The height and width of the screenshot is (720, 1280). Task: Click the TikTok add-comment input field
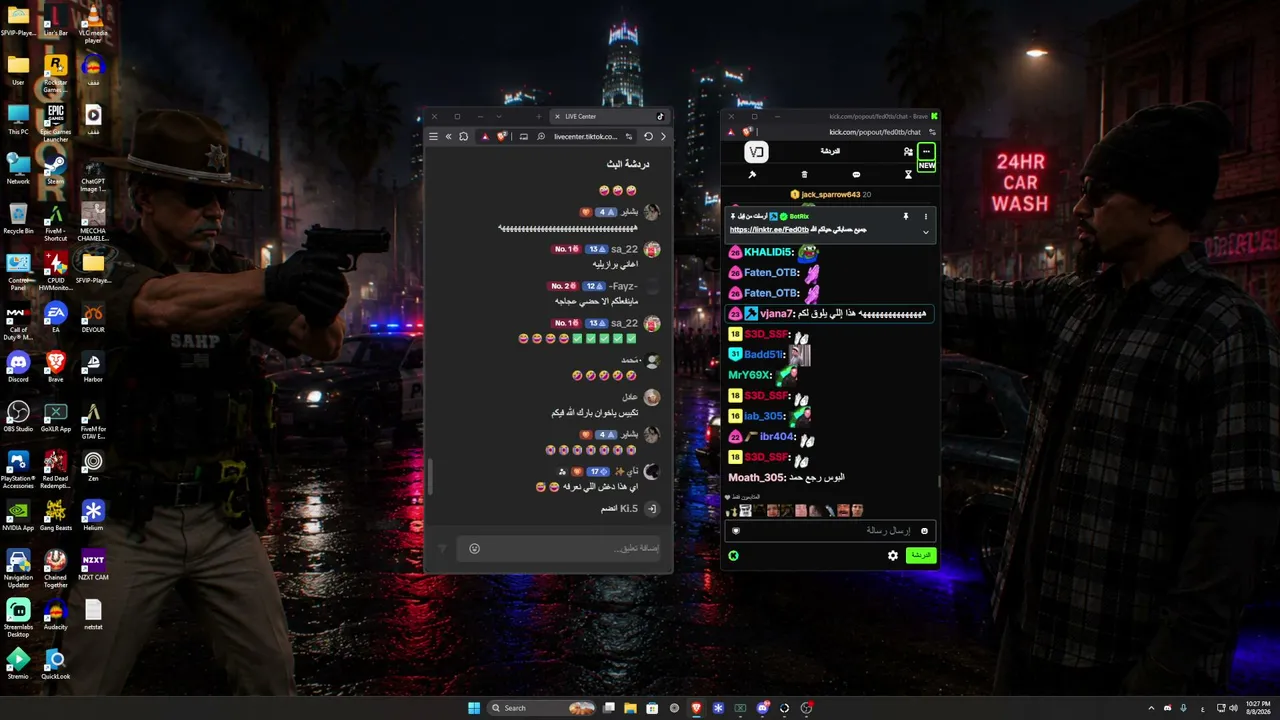click(560, 548)
